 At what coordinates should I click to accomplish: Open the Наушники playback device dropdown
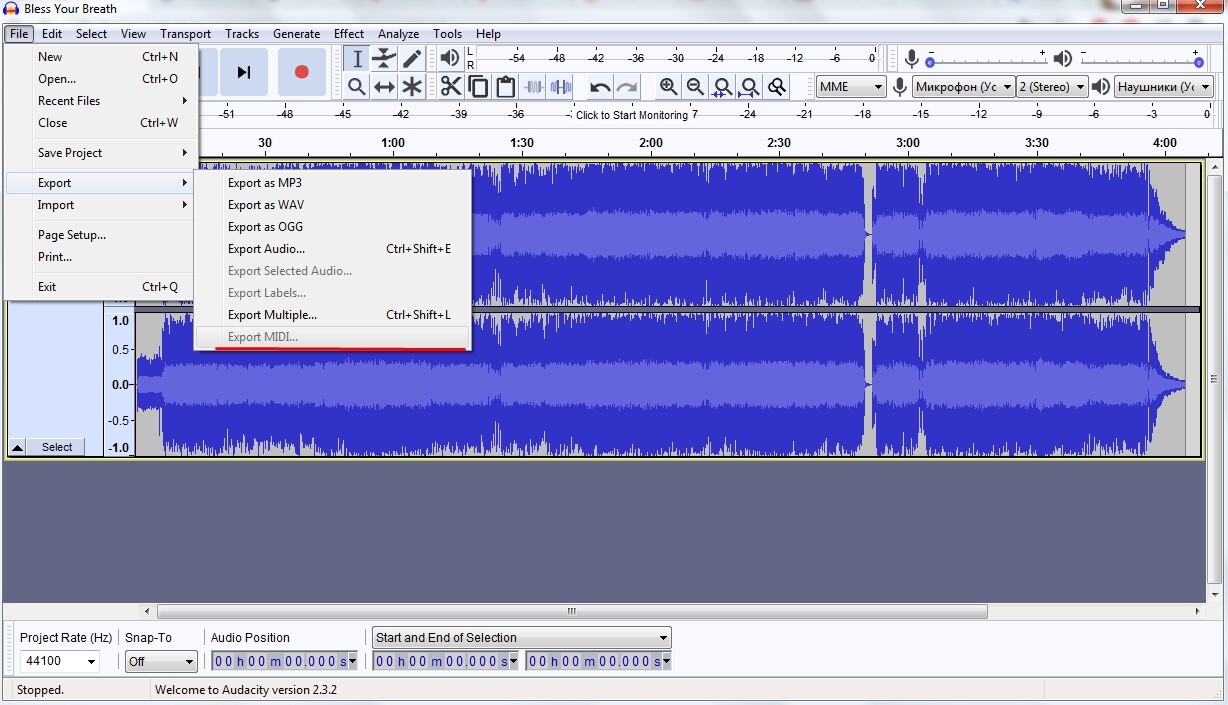[x=1164, y=87]
